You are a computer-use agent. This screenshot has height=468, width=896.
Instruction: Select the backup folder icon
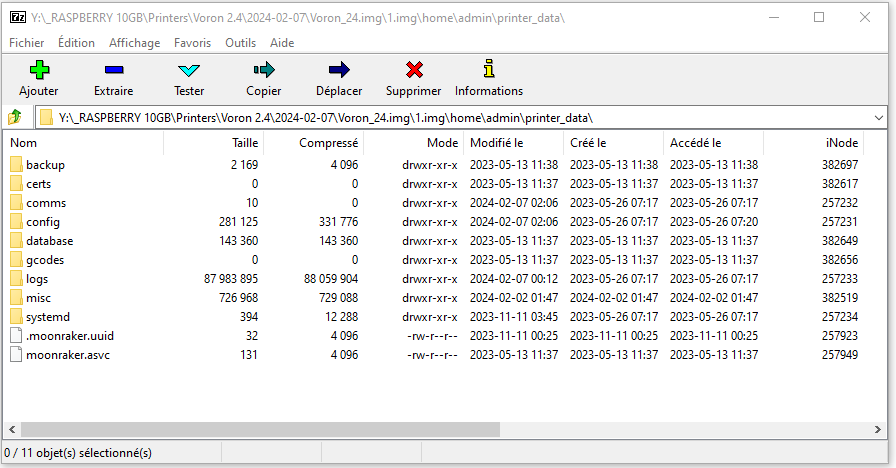[16, 165]
